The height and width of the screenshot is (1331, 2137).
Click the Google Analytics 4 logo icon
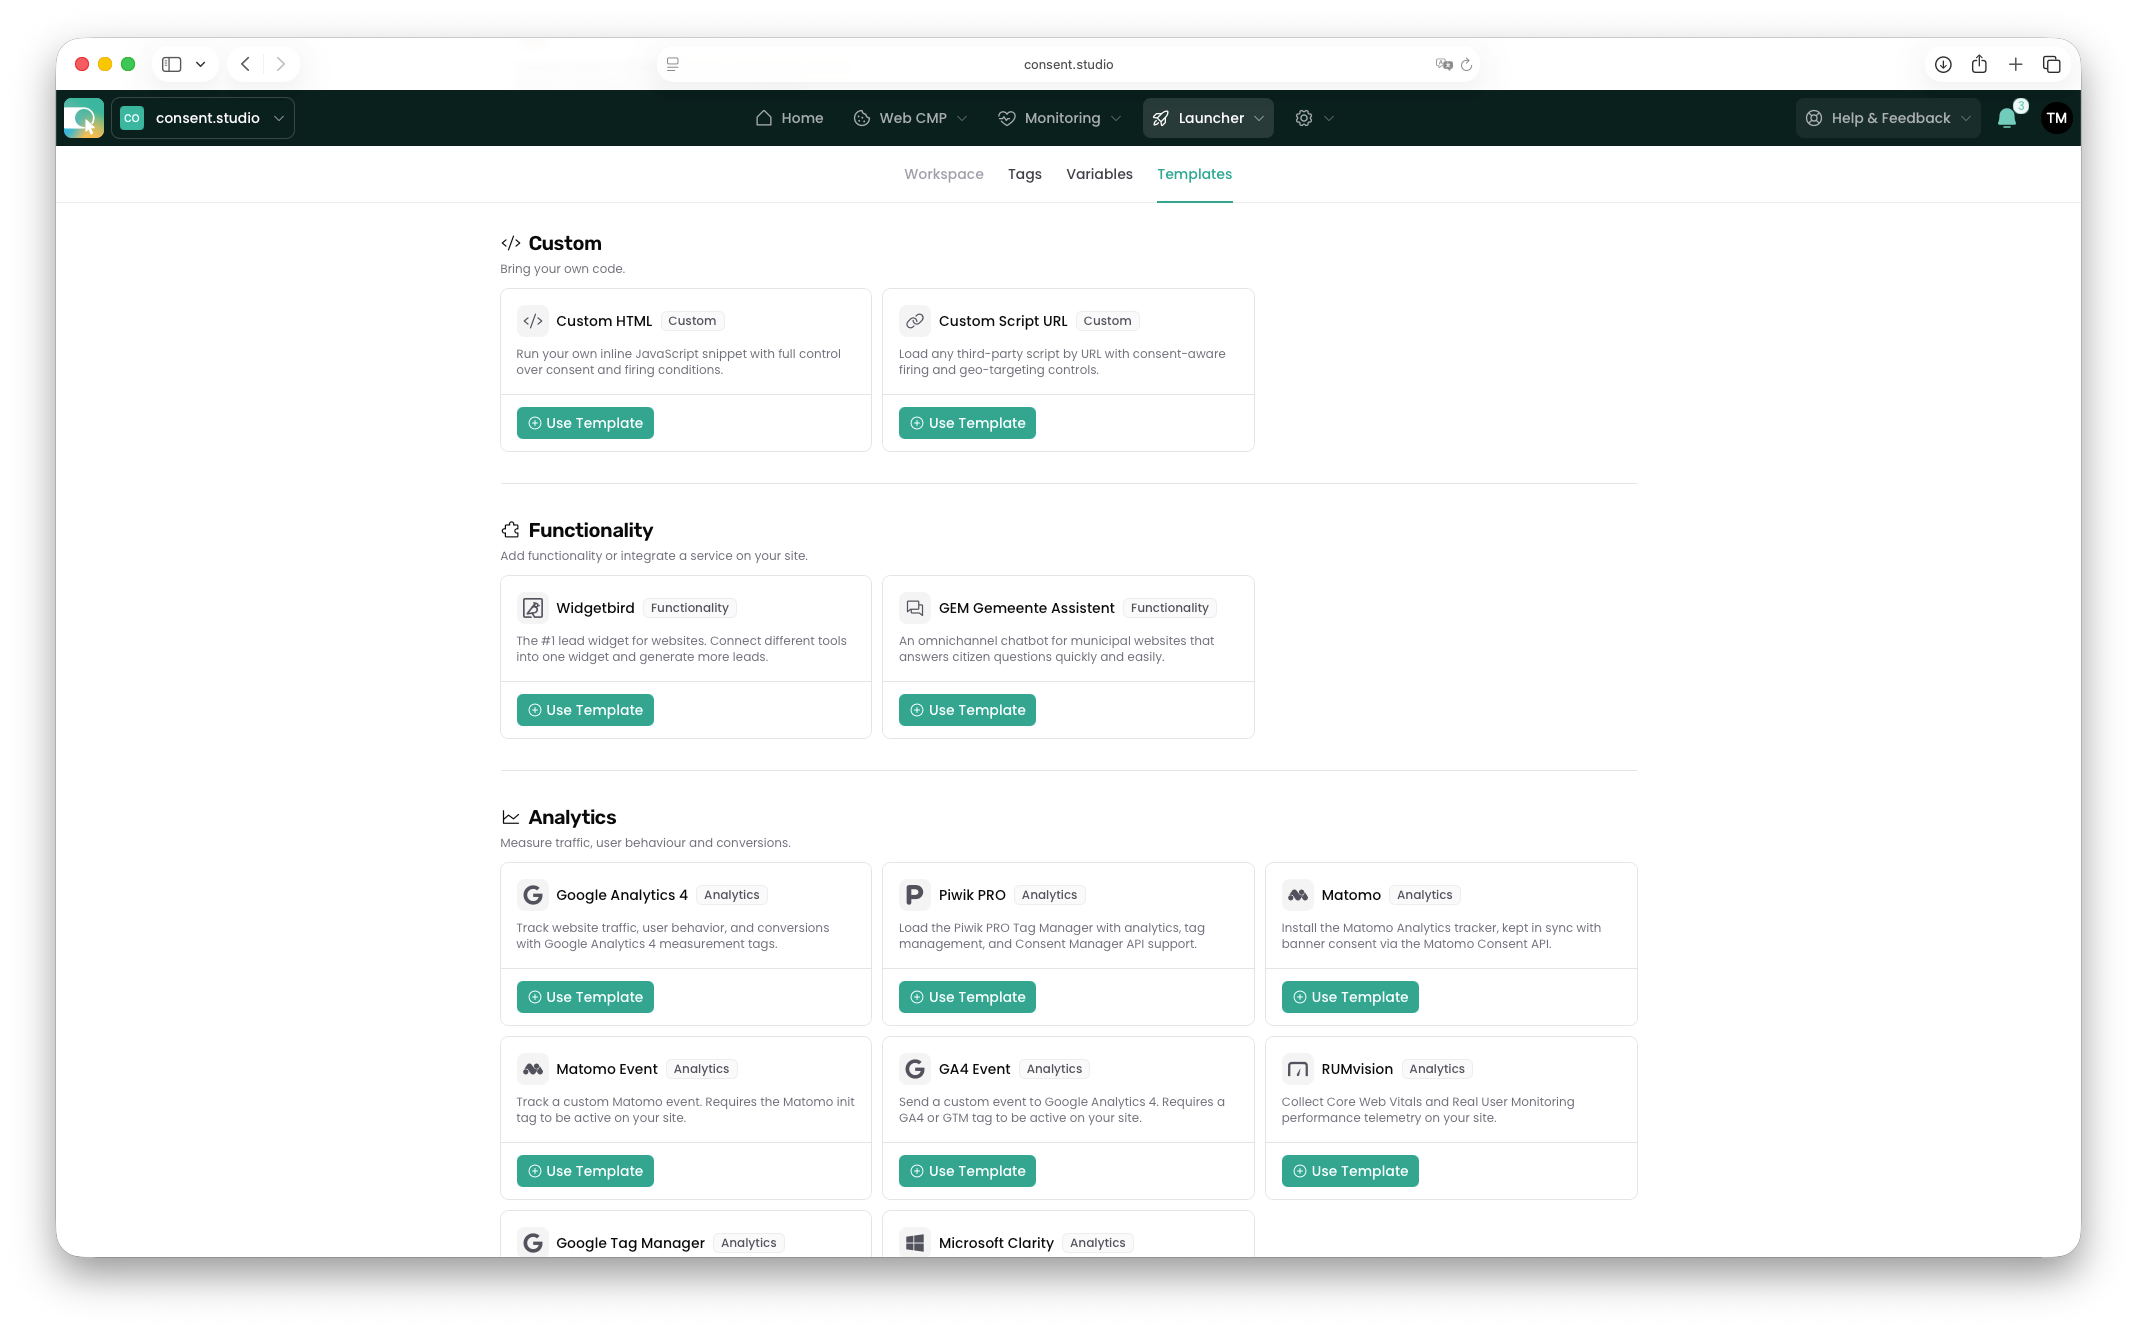click(533, 895)
